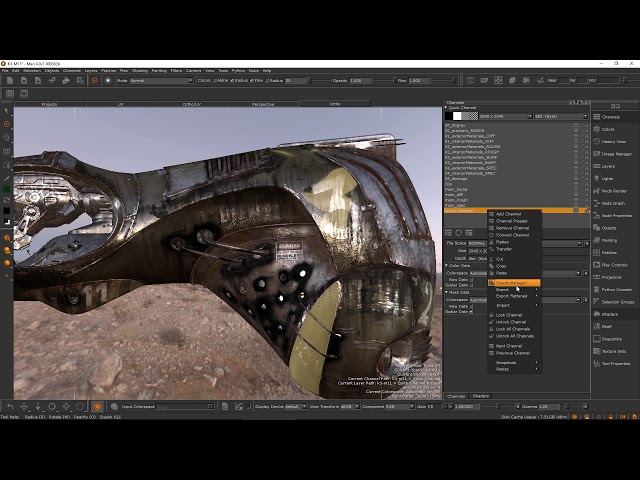Image resolution: width=640 pixels, height=480 pixels.
Task: Click the Radius value input field
Action: (296, 80)
